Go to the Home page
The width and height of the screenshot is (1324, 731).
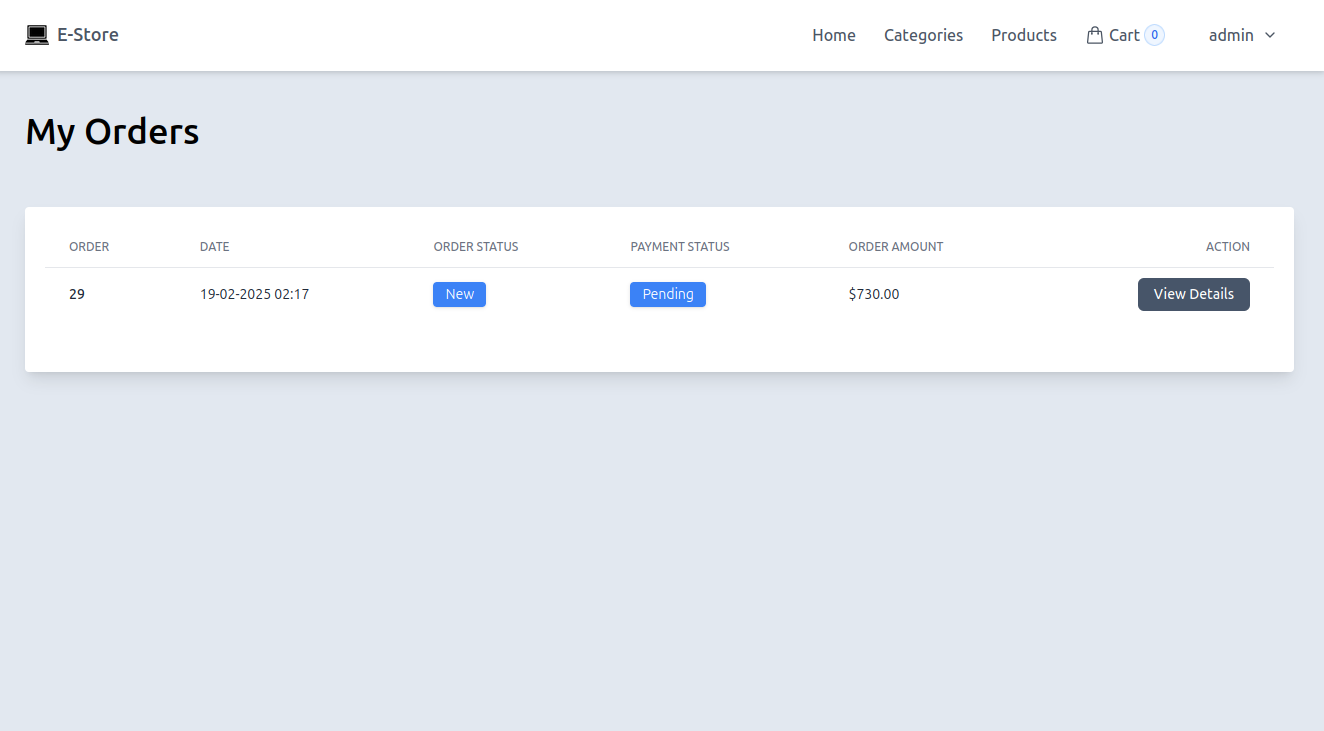[833, 35]
